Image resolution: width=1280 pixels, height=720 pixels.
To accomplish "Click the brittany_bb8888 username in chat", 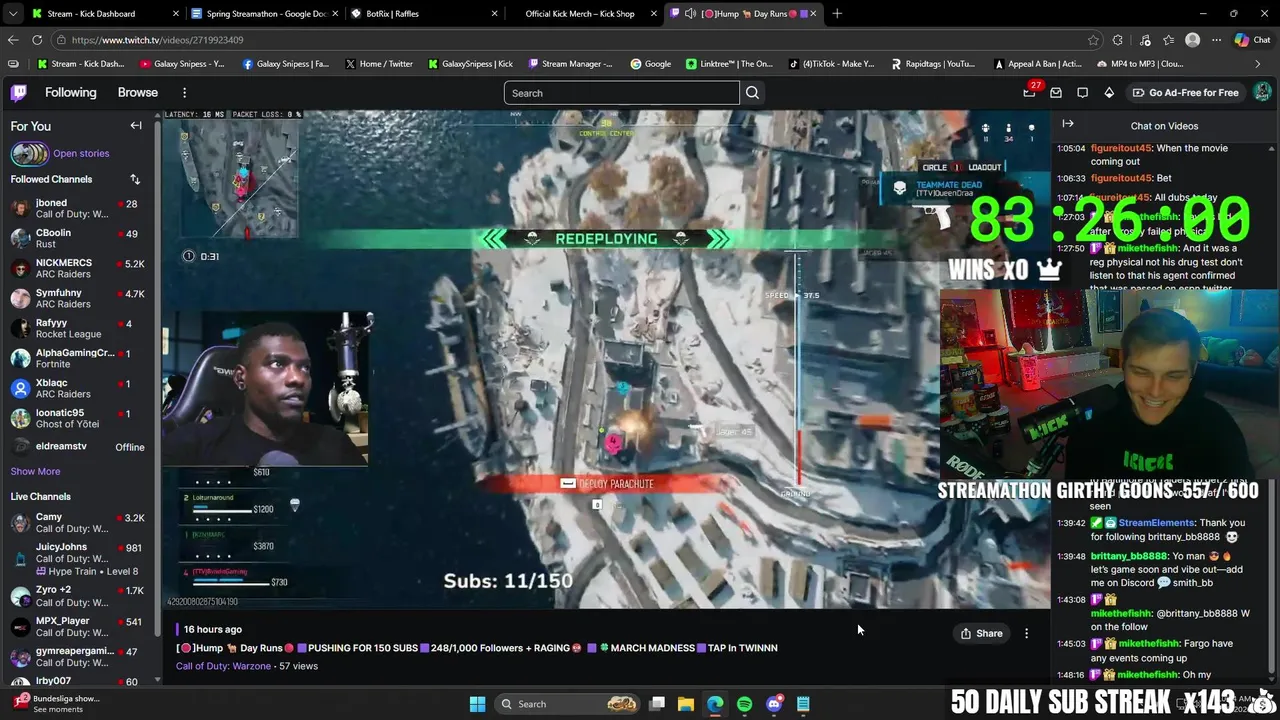I will point(1128,556).
